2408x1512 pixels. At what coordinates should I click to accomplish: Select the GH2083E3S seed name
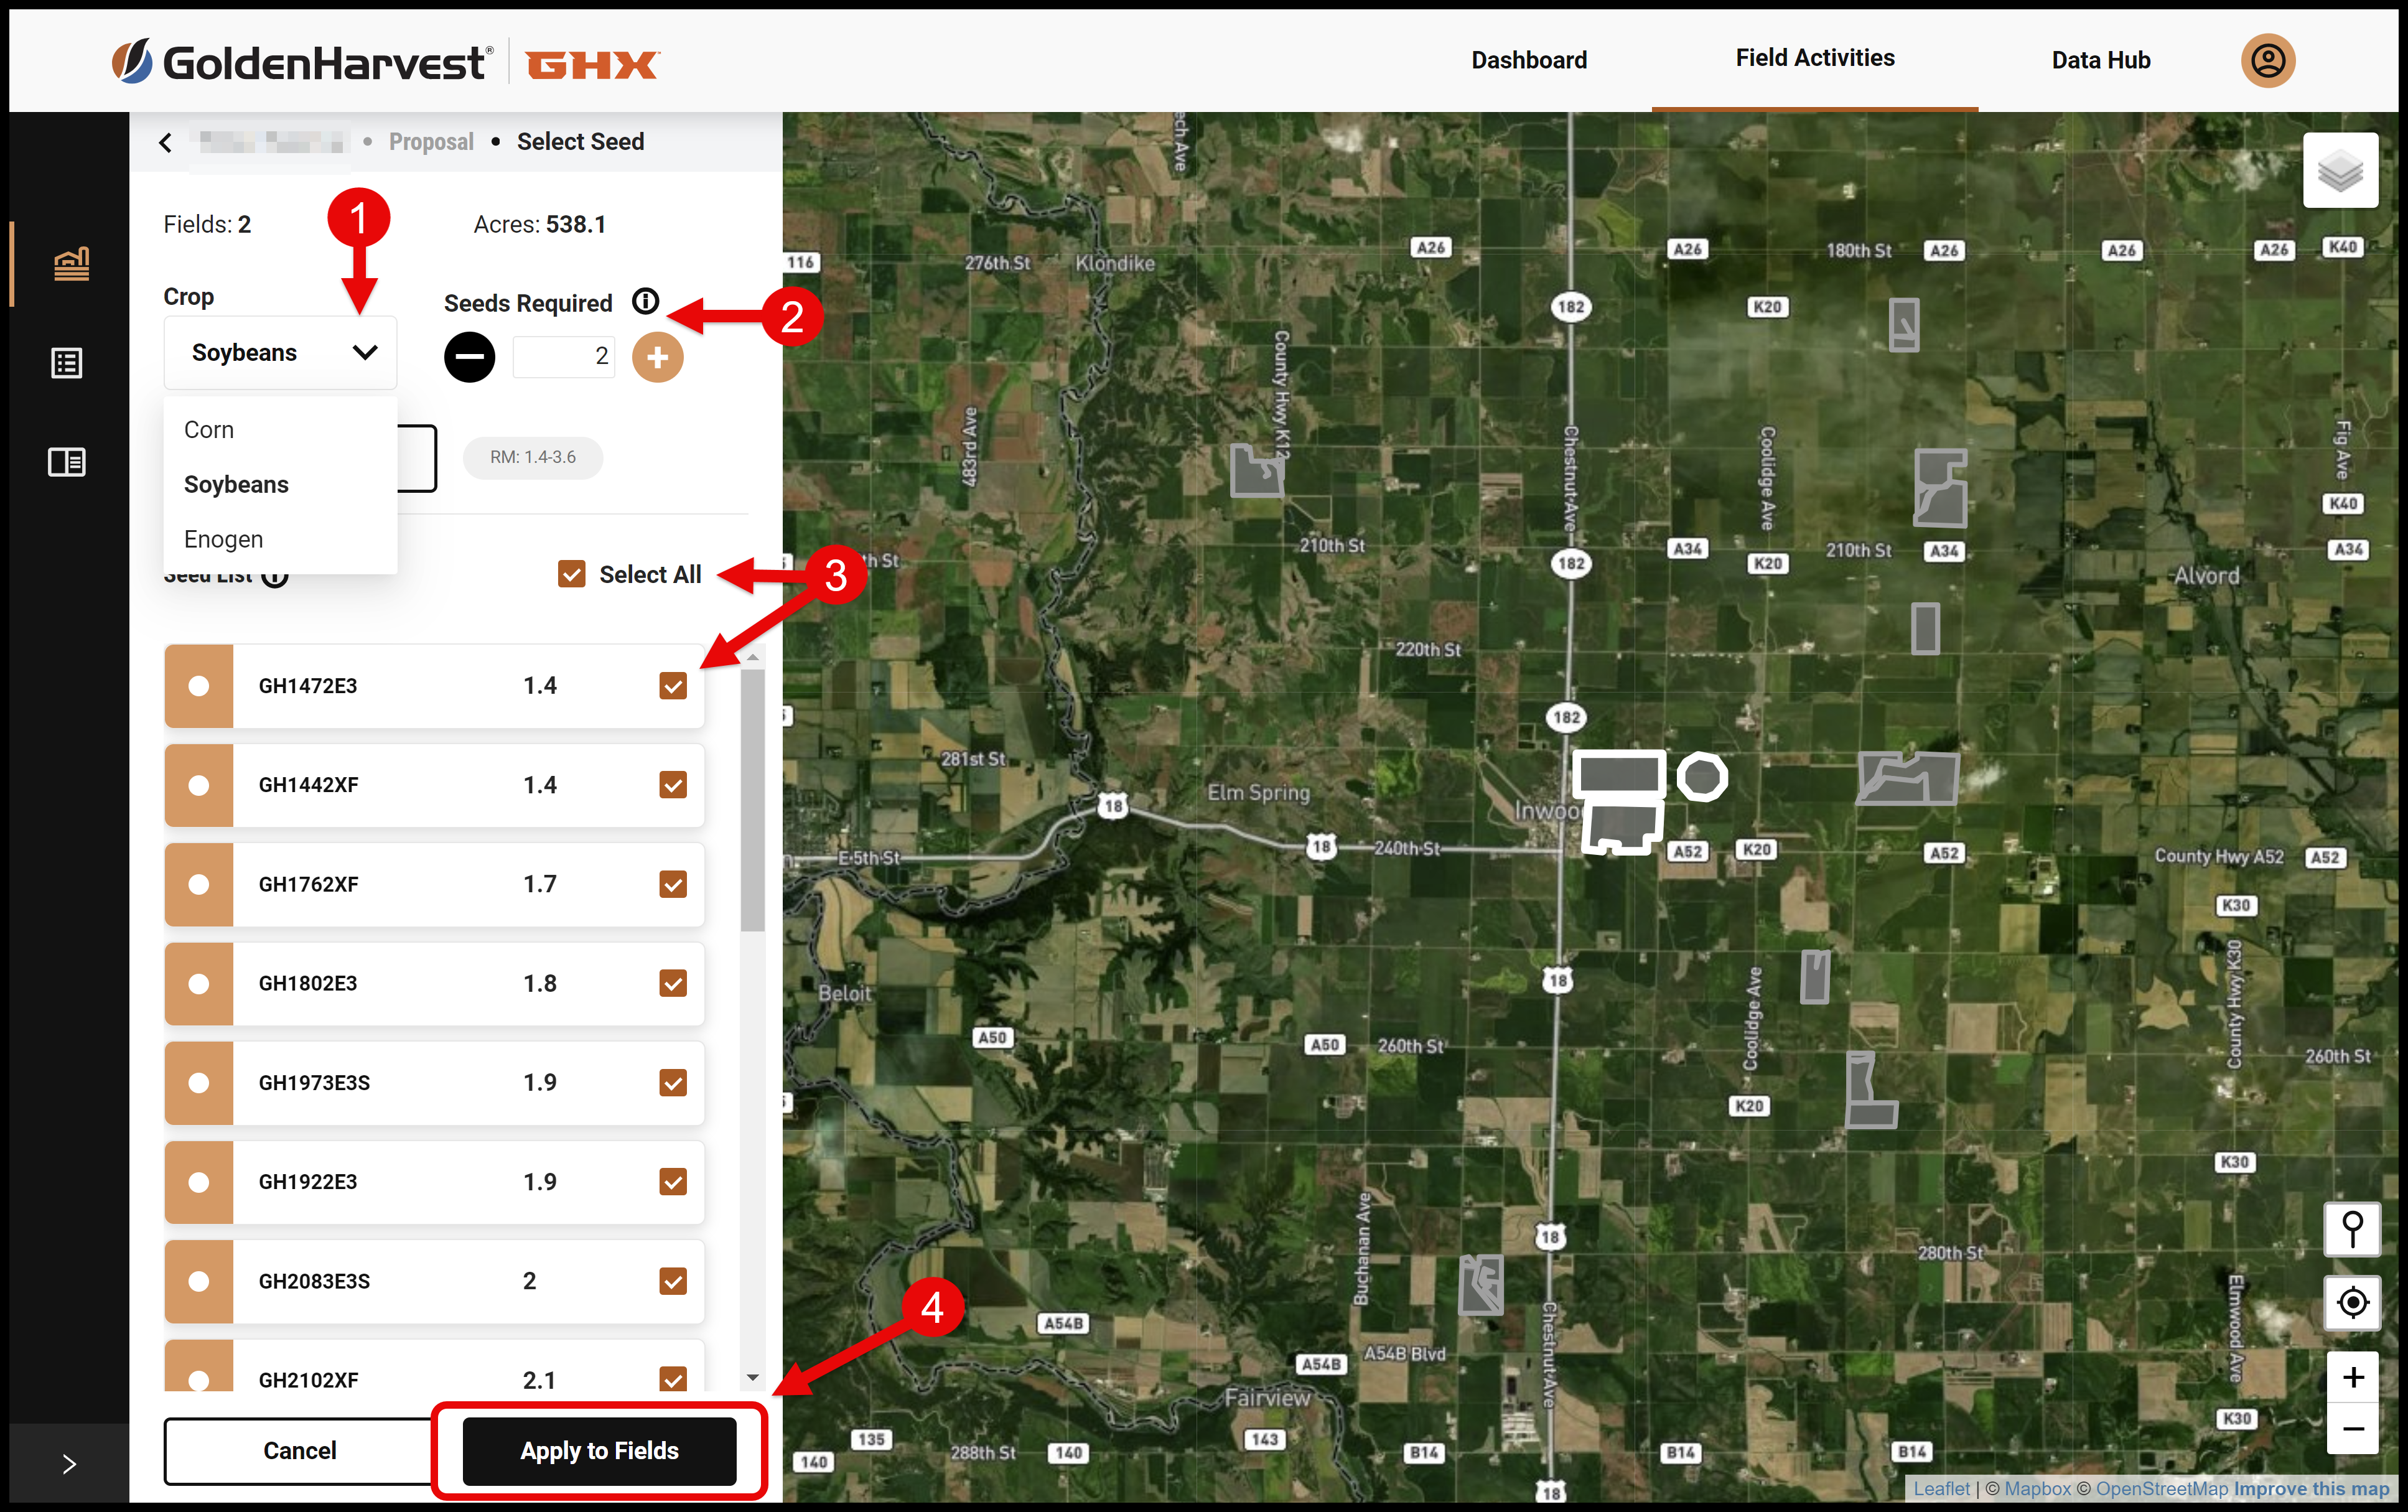pyautogui.click(x=314, y=1281)
